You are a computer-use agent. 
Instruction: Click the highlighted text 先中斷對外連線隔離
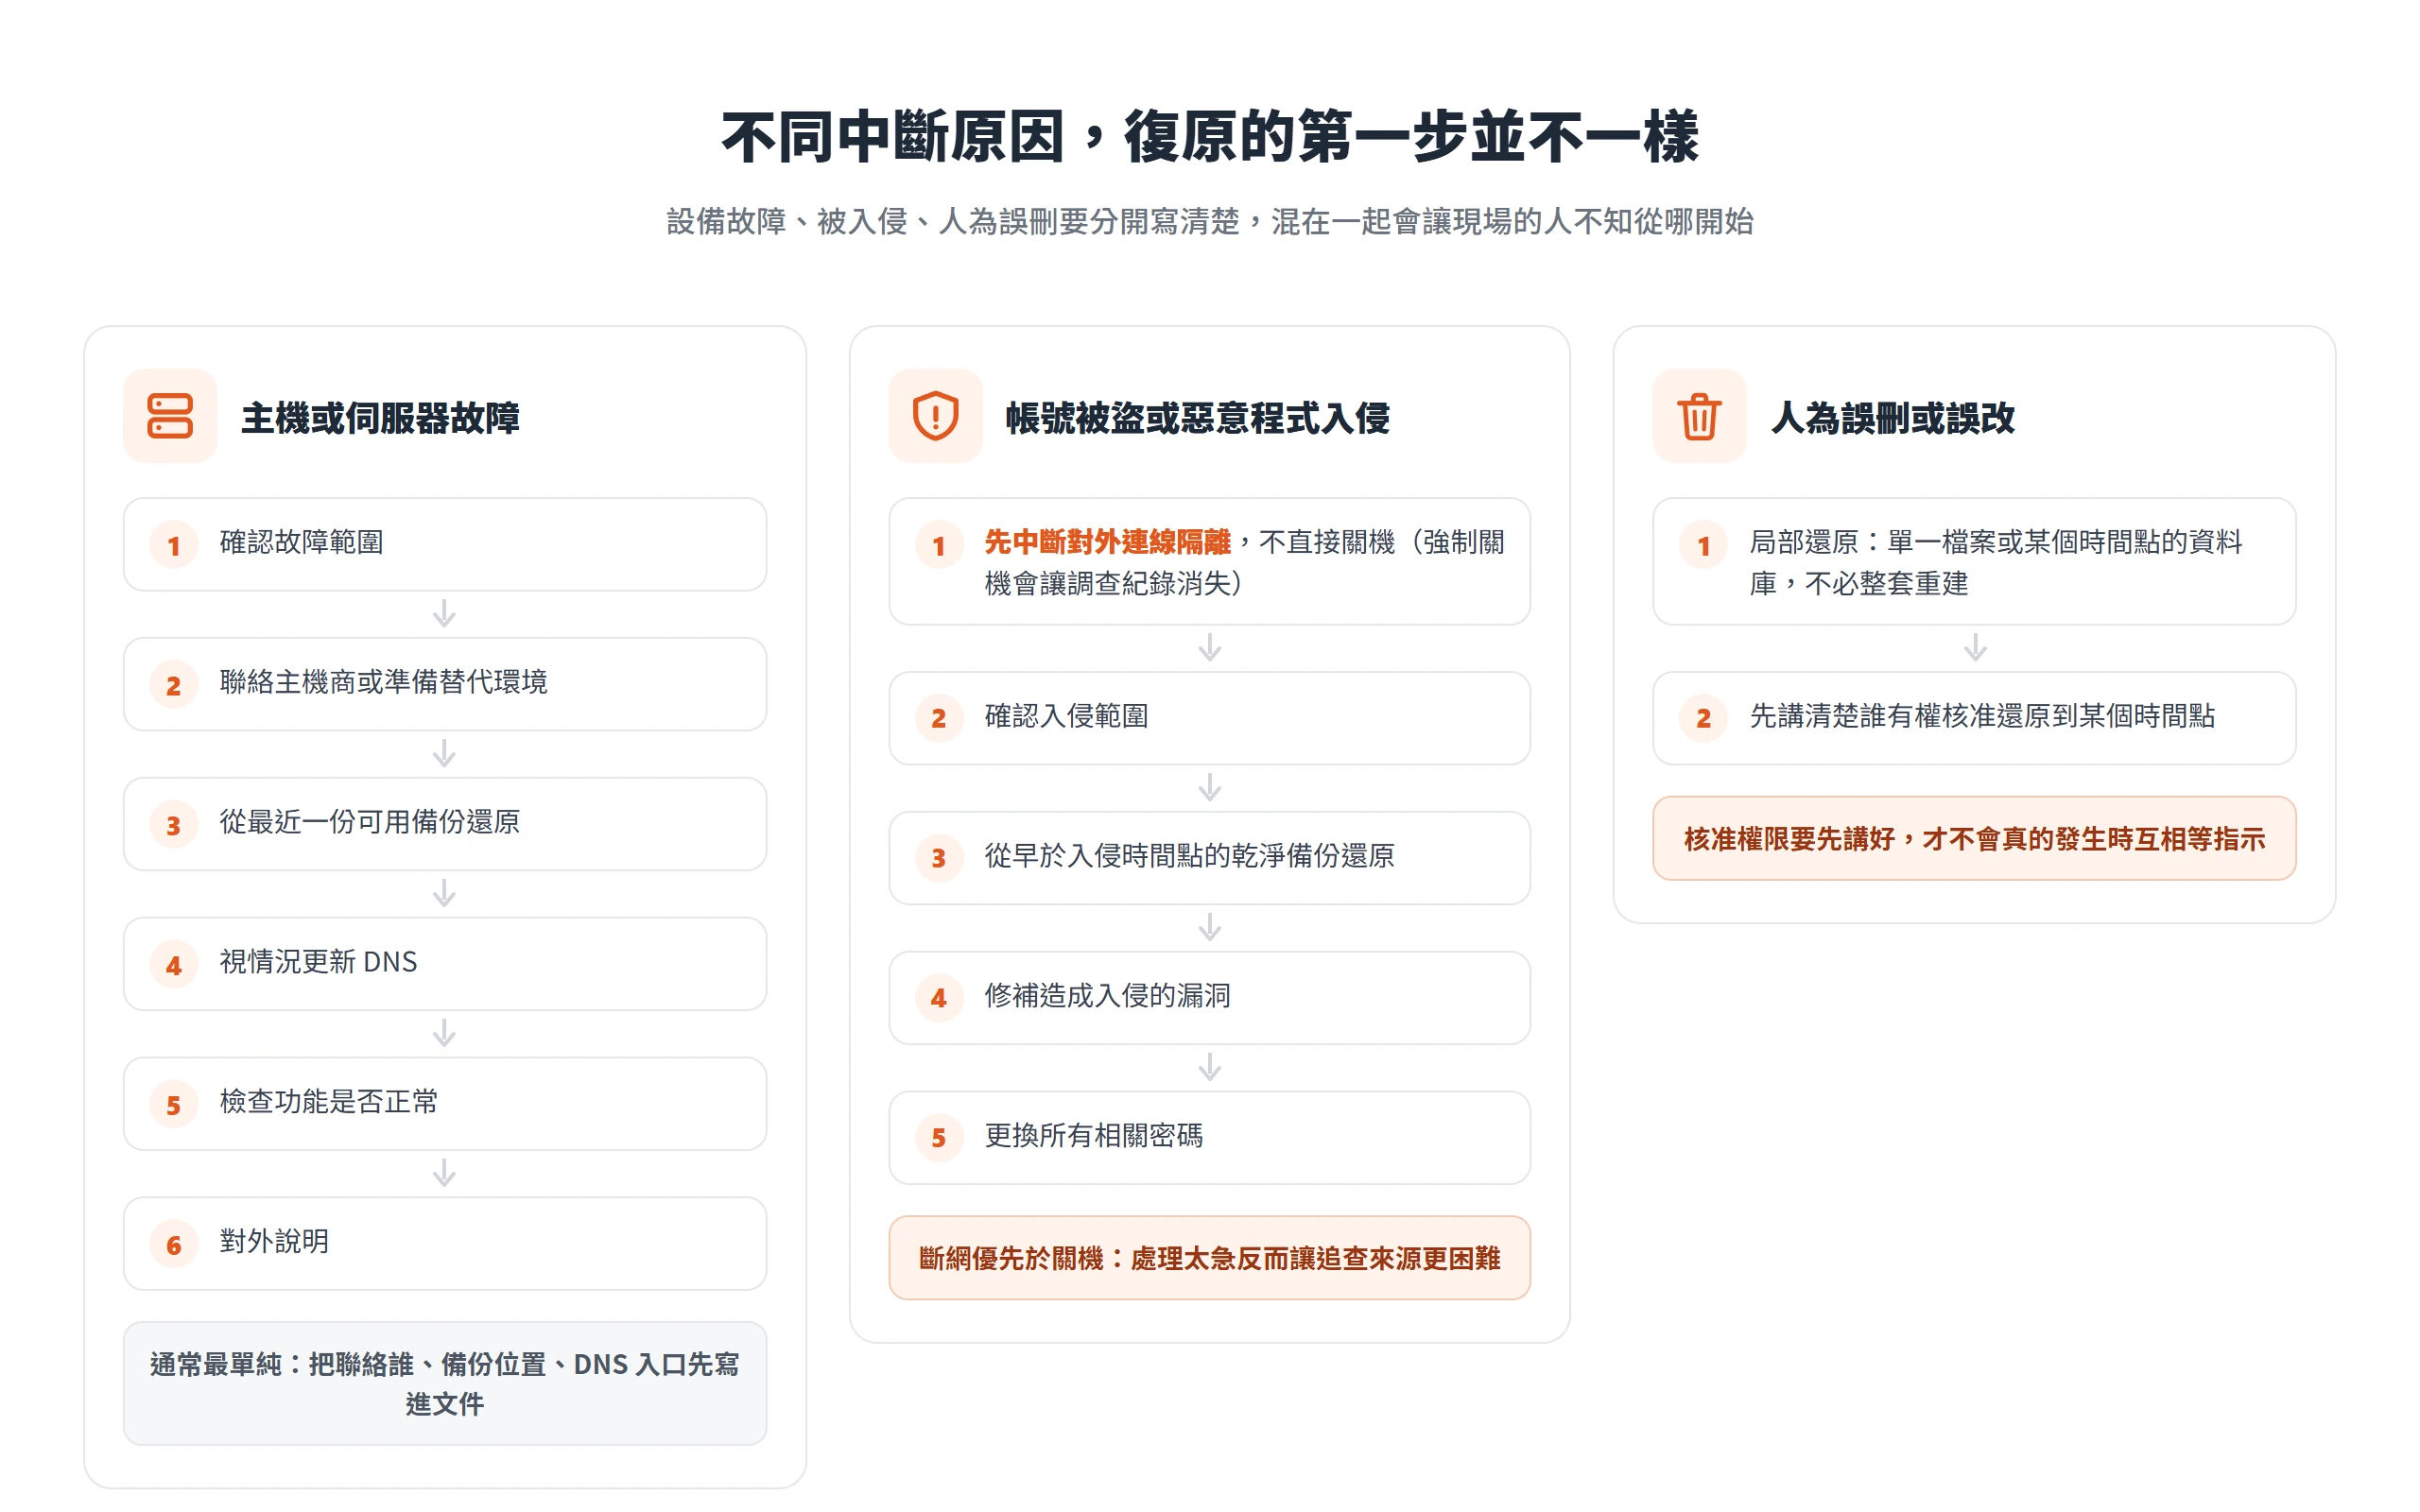1107,542
